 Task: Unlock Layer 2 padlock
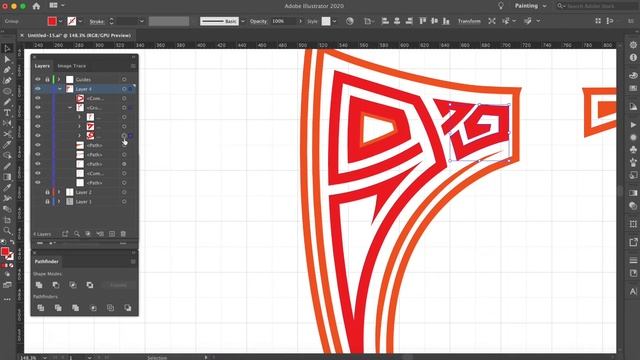[47, 192]
